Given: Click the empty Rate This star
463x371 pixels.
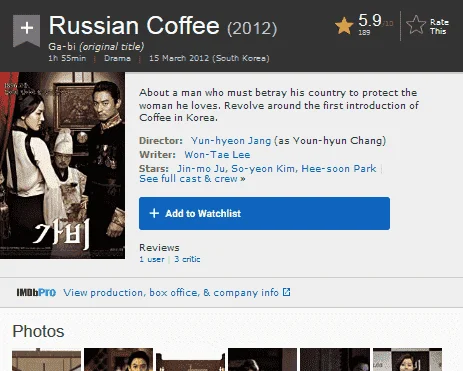Looking at the screenshot, I should click(x=416, y=25).
